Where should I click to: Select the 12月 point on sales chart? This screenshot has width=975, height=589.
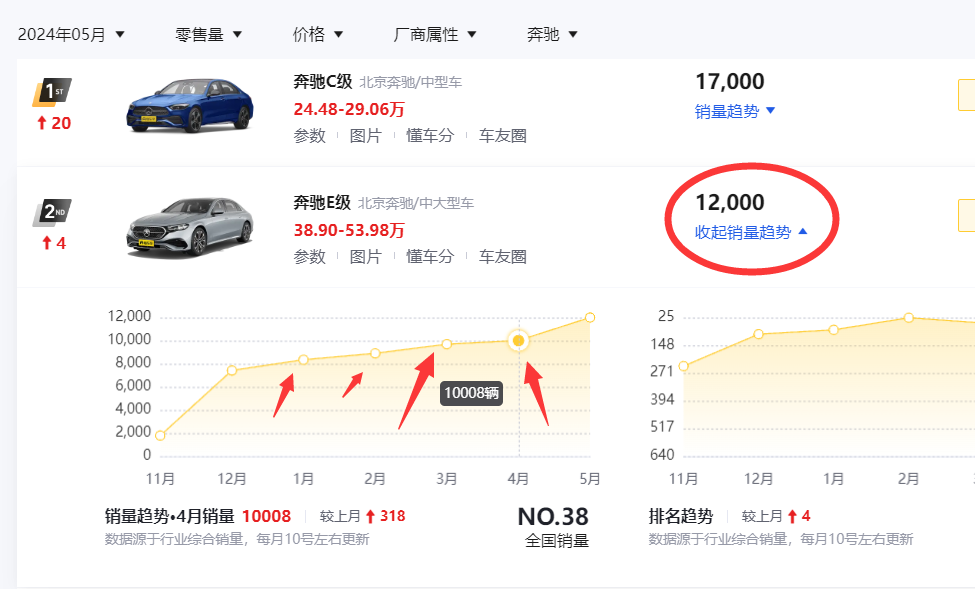click(232, 370)
